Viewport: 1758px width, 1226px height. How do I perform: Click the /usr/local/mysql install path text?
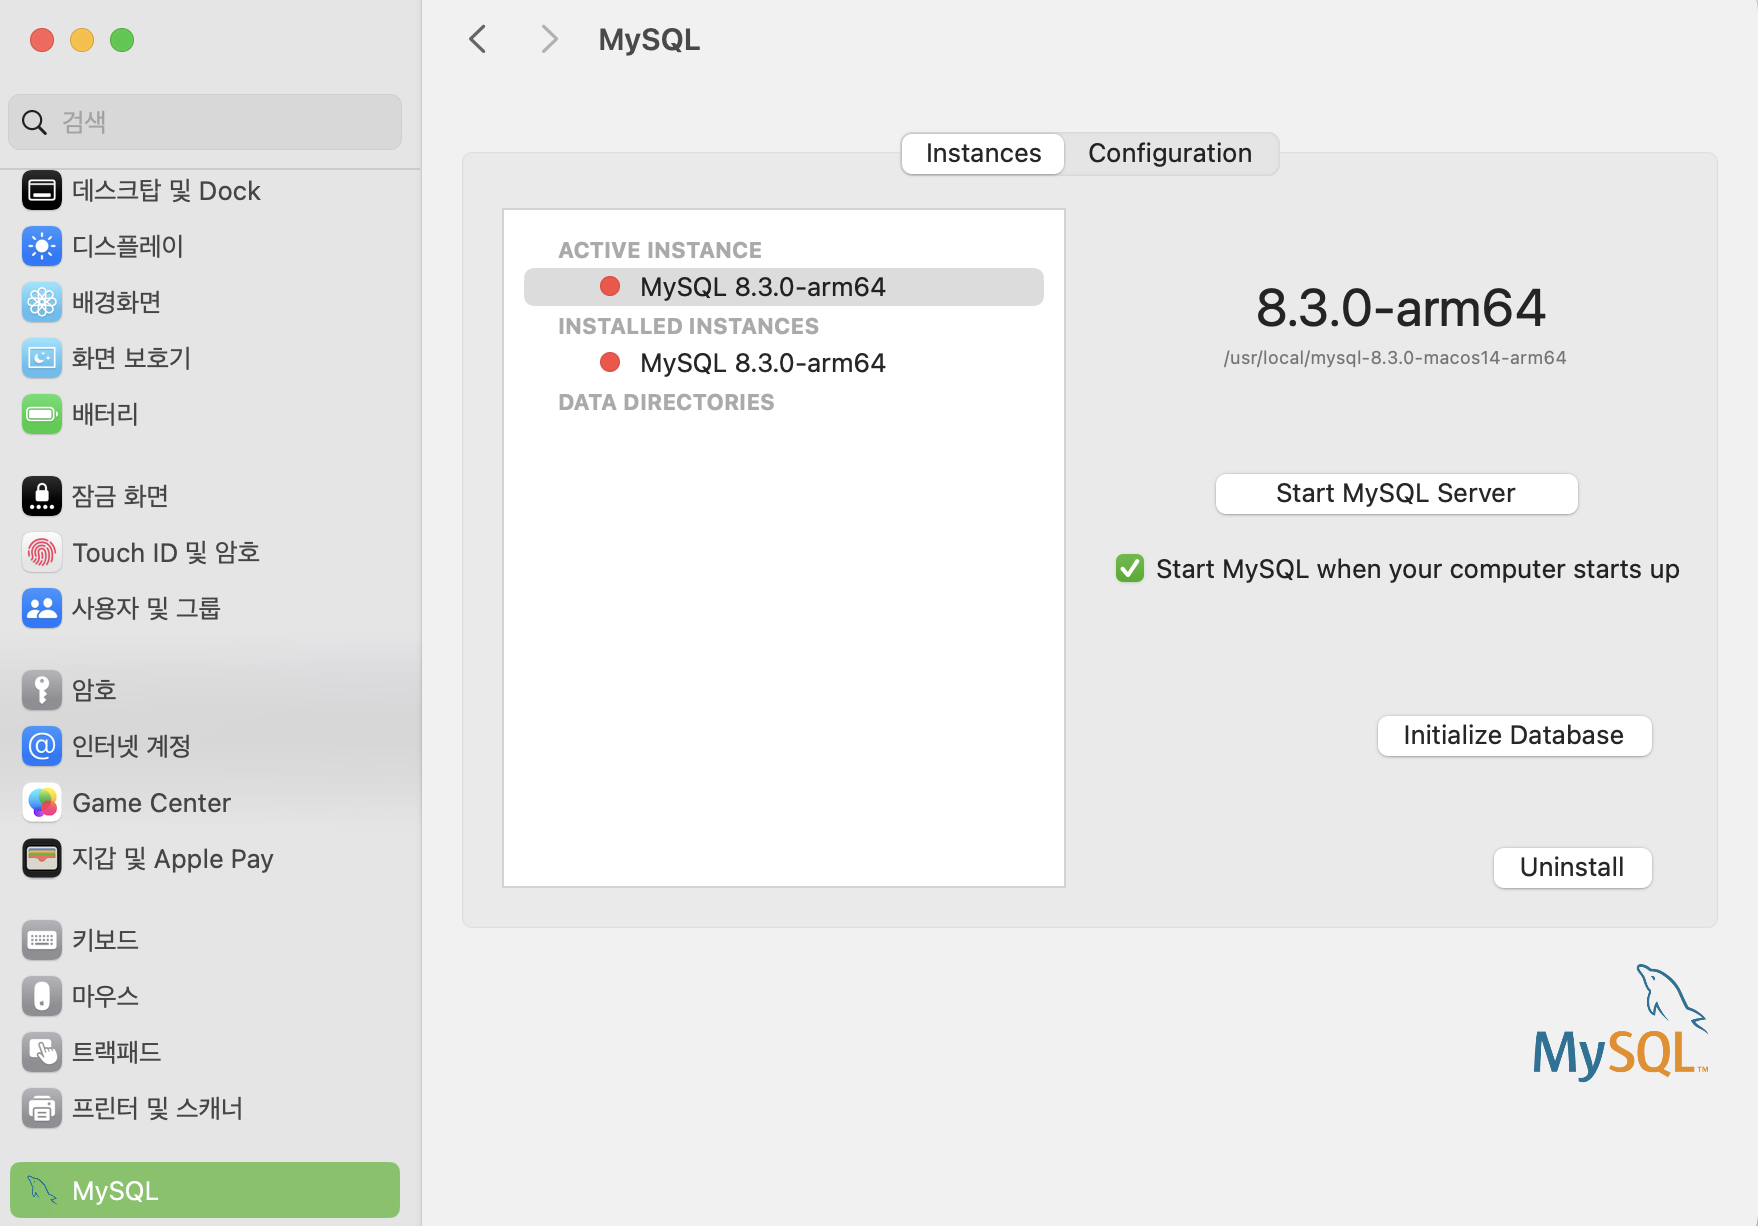coord(1395,358)
